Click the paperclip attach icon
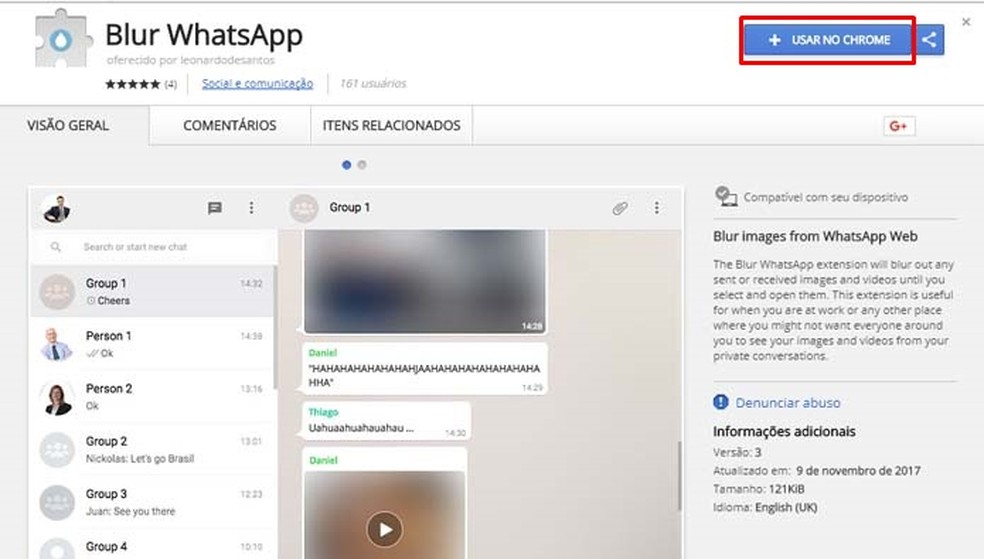The image size is (984, 559). click(620, 208)
